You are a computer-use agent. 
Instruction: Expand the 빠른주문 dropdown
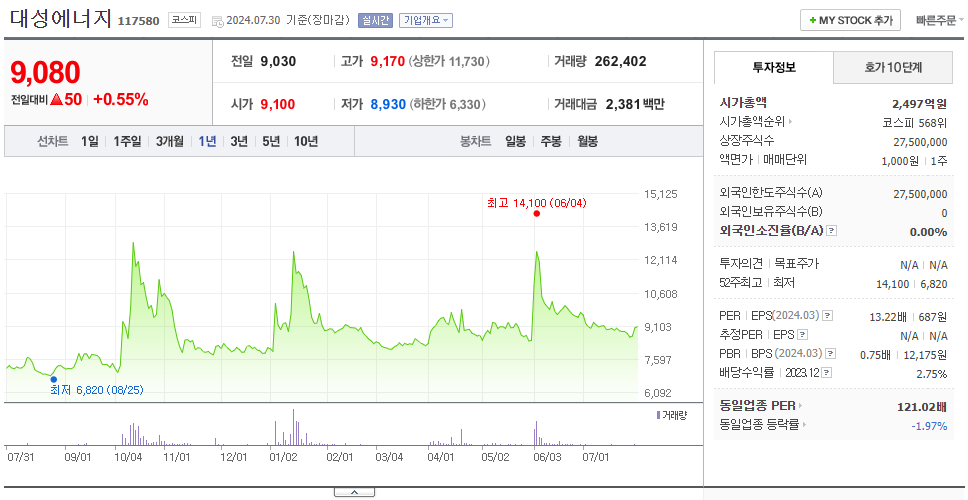940,20
